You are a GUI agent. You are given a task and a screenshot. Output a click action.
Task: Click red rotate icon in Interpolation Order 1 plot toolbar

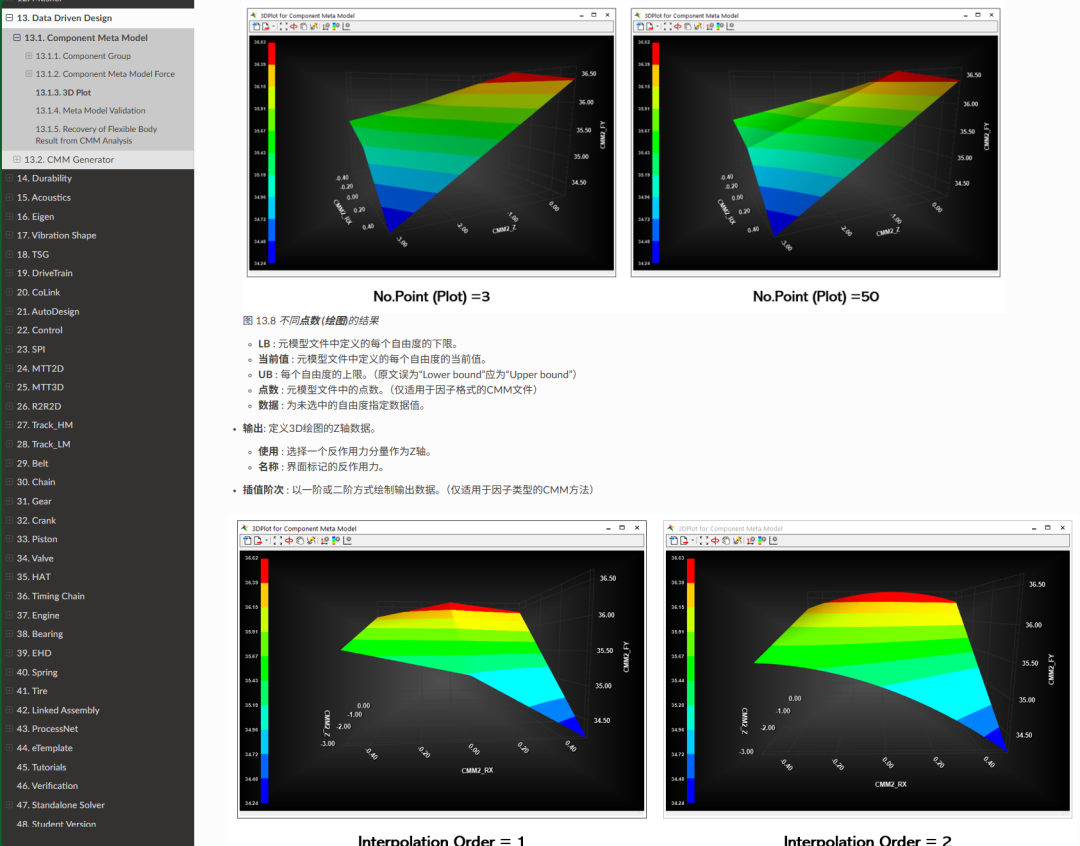[289, 540]
